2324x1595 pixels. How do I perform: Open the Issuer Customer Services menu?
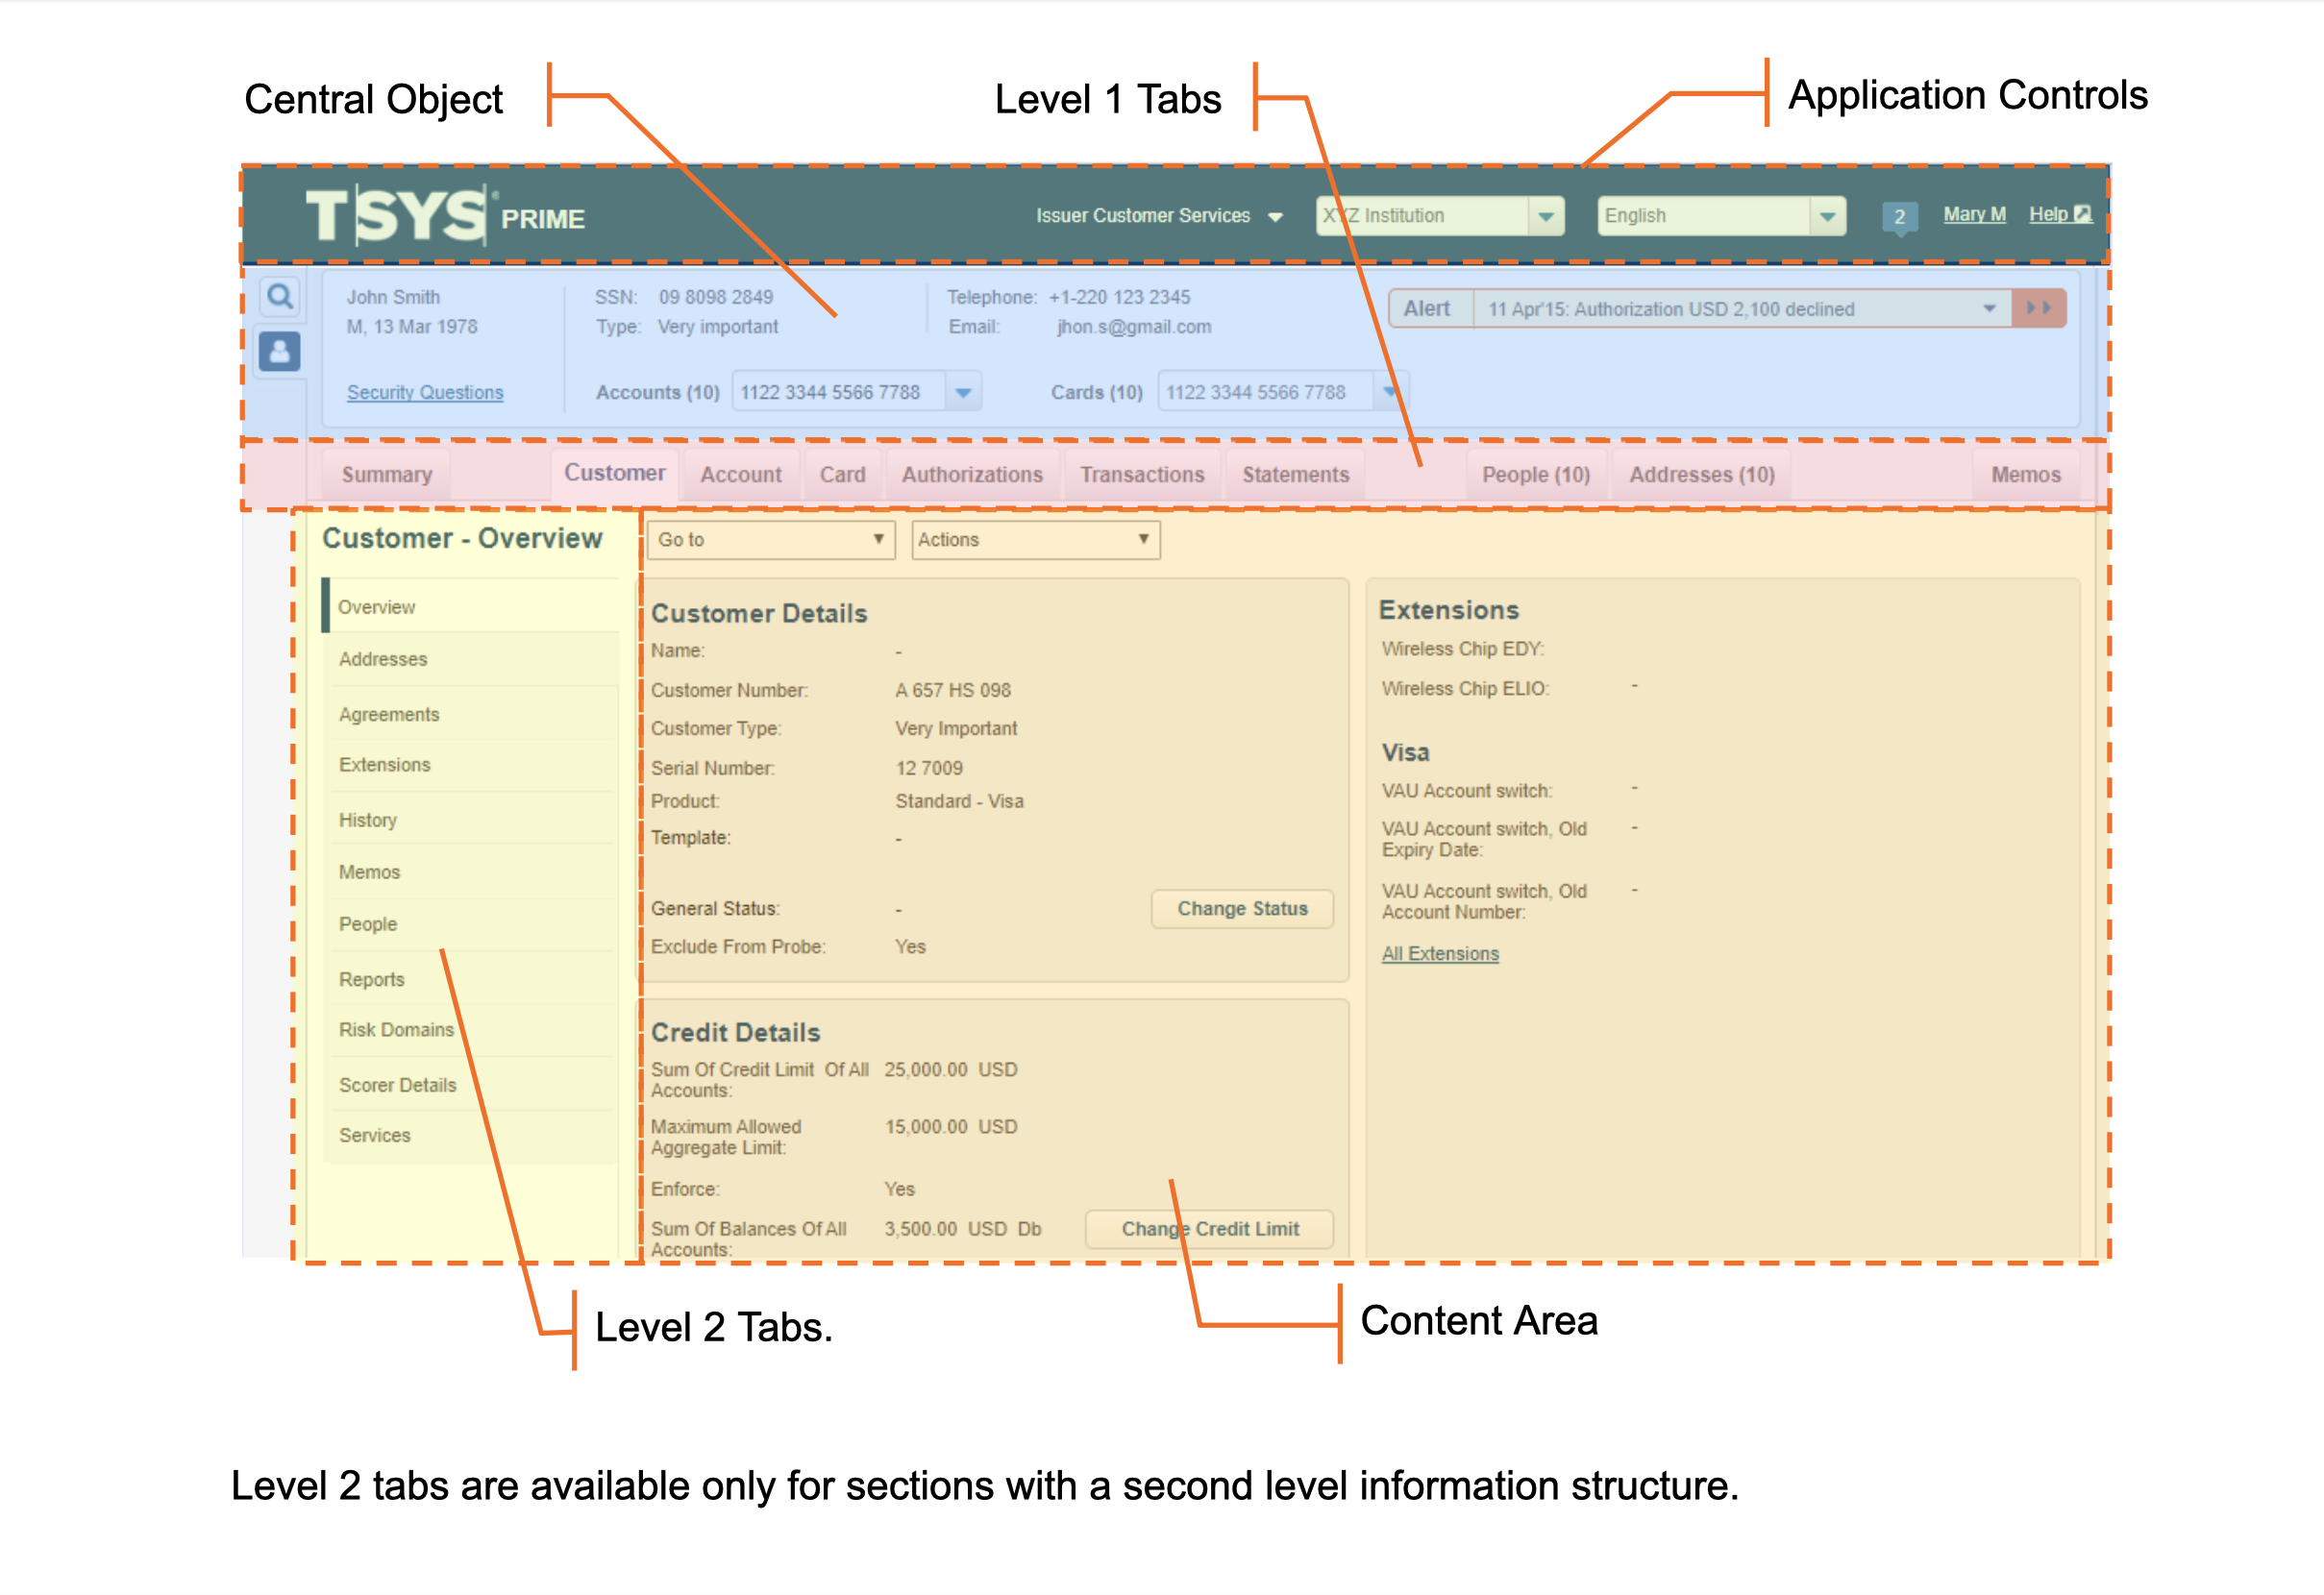pyautogui.click(x=1159, y=216)
